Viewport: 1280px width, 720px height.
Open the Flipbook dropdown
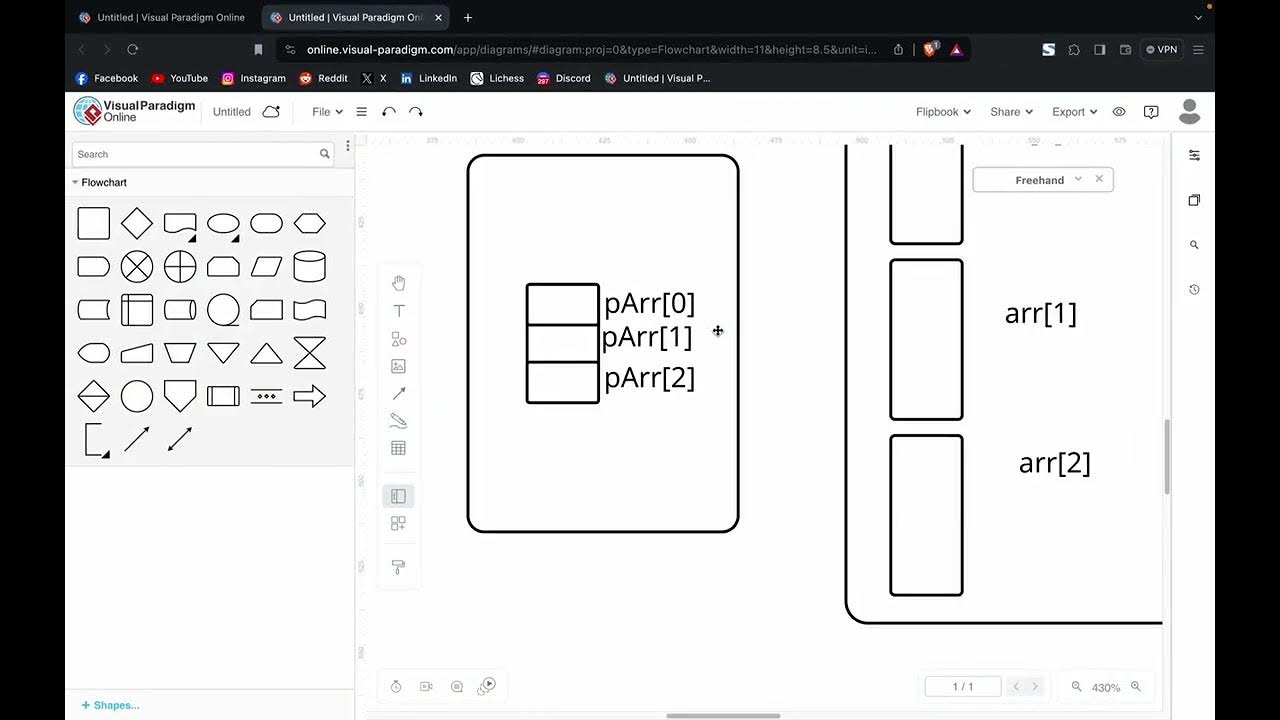pyautogui.click(x=944, y=112)
